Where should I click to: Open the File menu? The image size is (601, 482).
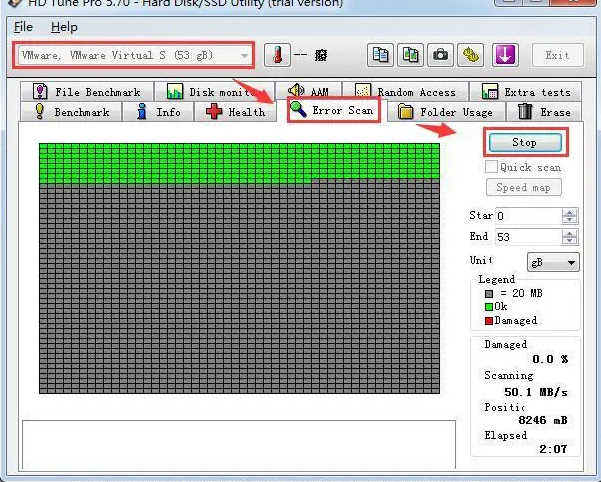(23, 27)
